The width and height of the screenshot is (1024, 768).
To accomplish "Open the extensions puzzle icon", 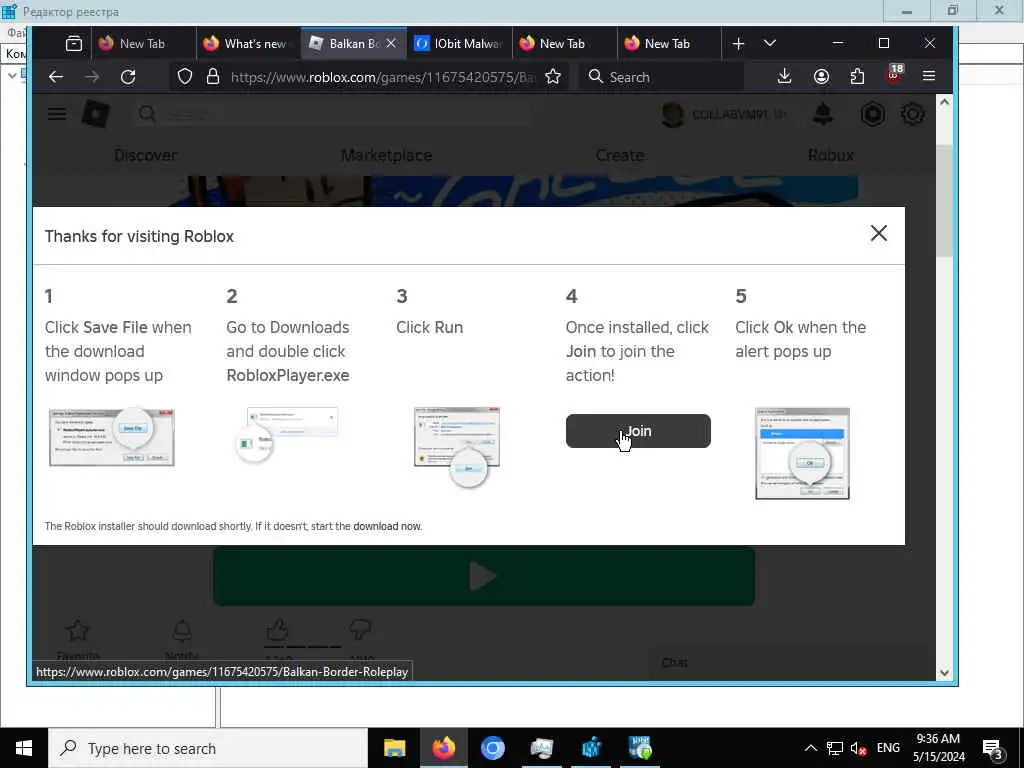I will (x=857, y=76).
